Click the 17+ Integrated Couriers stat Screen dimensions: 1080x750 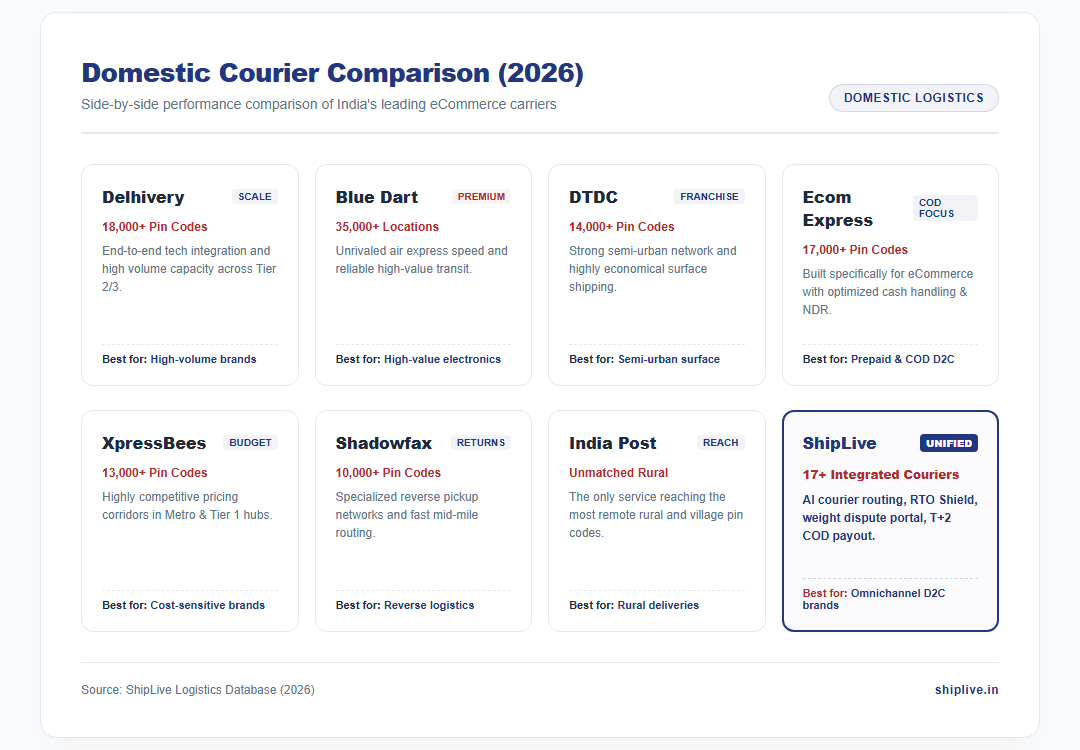tap(881, 475)
